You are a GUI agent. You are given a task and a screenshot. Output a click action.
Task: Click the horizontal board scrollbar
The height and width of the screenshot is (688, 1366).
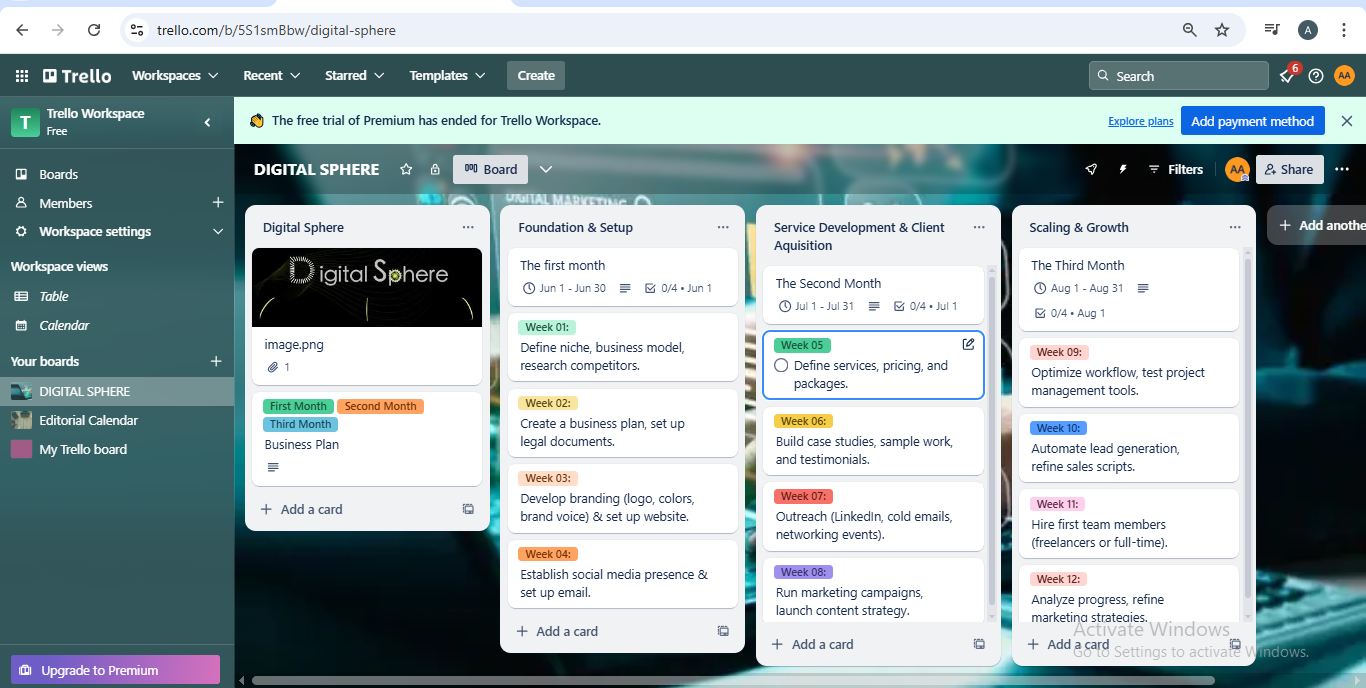point(733,680)
